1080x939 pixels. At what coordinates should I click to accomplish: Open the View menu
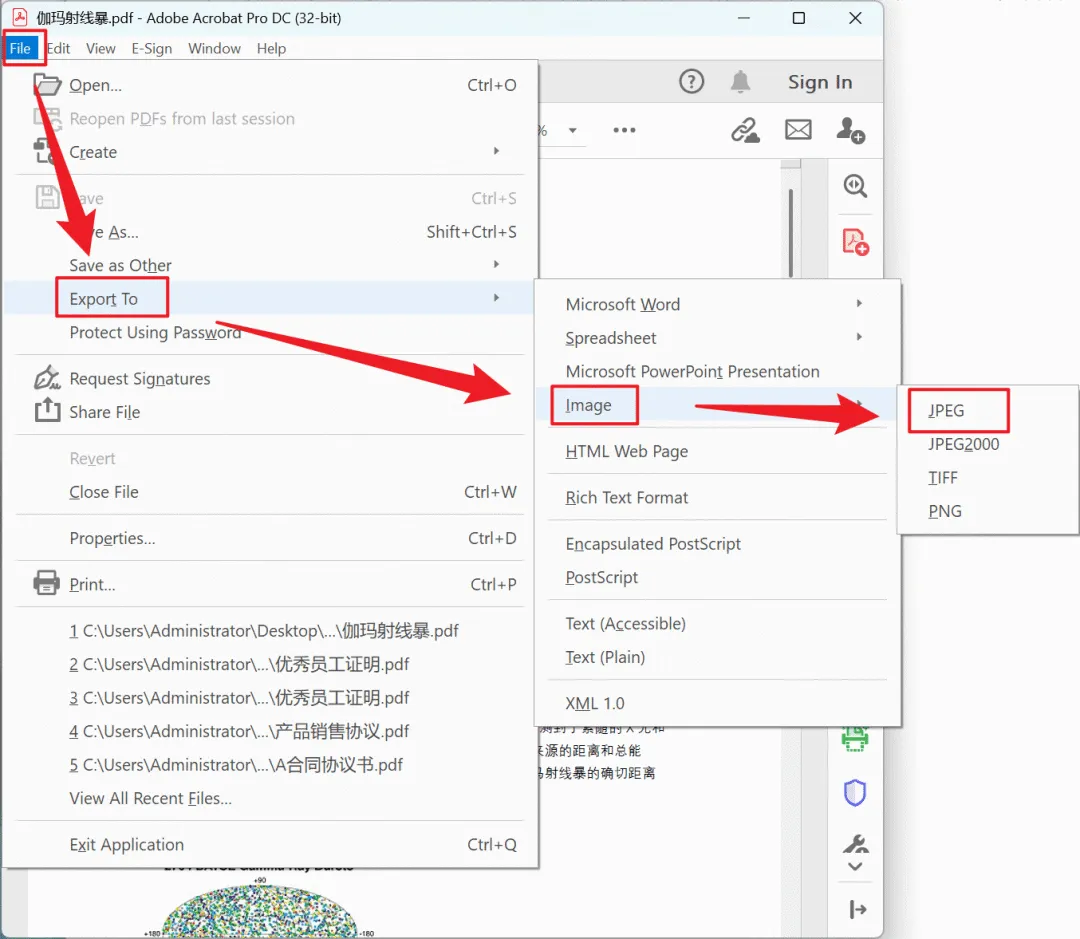pos(101,48)
